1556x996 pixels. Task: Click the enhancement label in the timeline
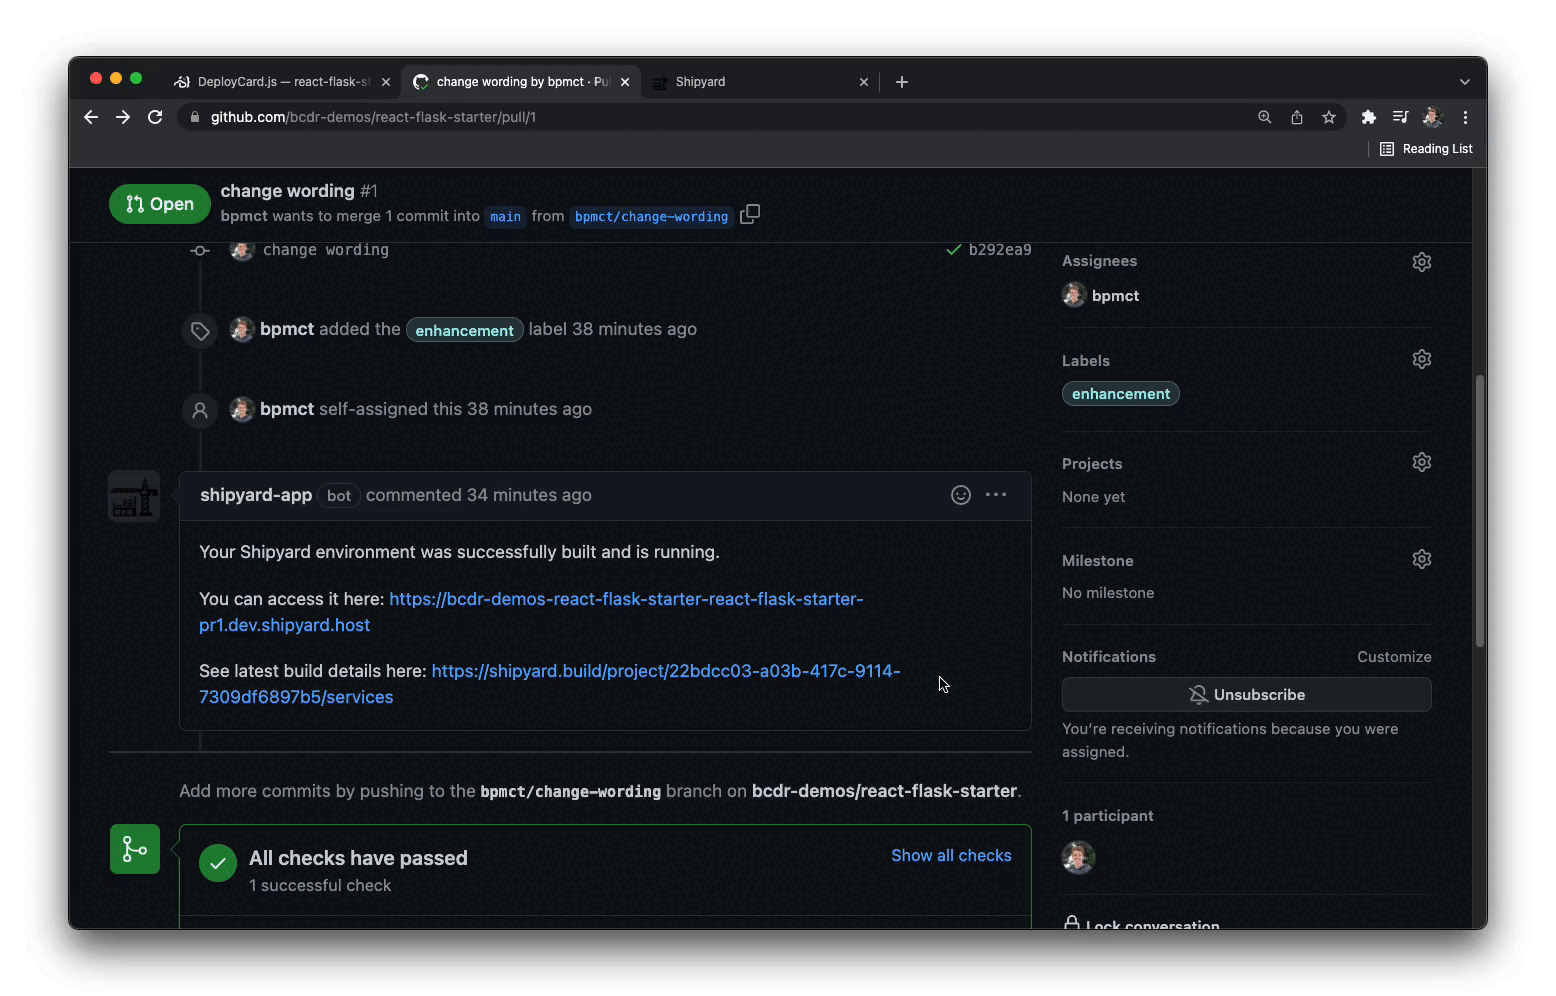pyautogui.click(x=464, y=330)
